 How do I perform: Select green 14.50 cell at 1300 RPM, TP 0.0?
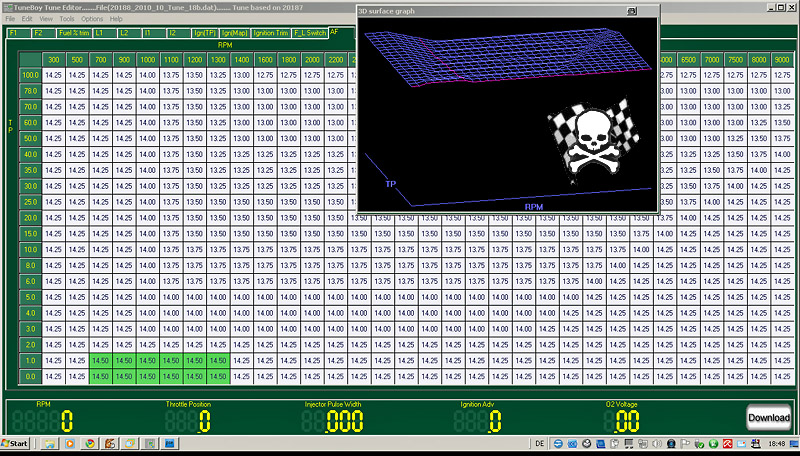pyautogui.click(x=218, y=376)
